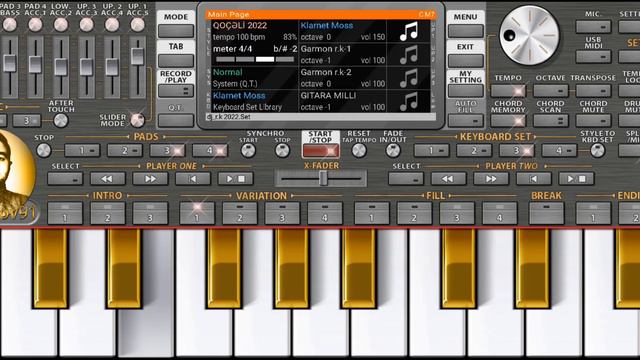Click the SLIDER MODE round button

pos(138,120)
